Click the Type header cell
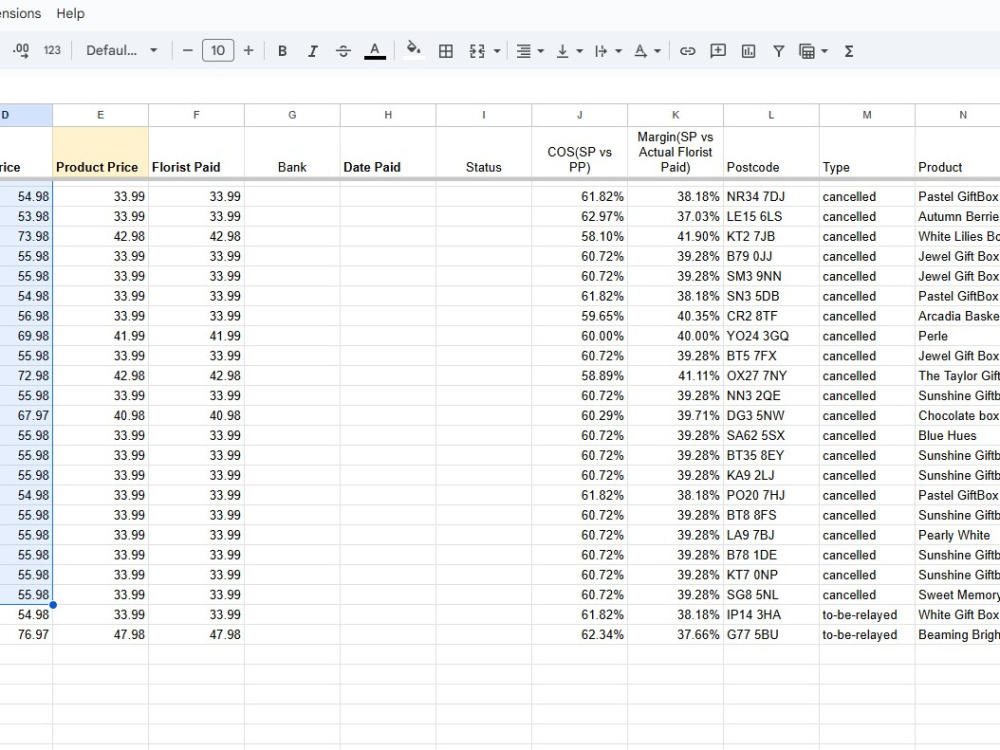 867,152
